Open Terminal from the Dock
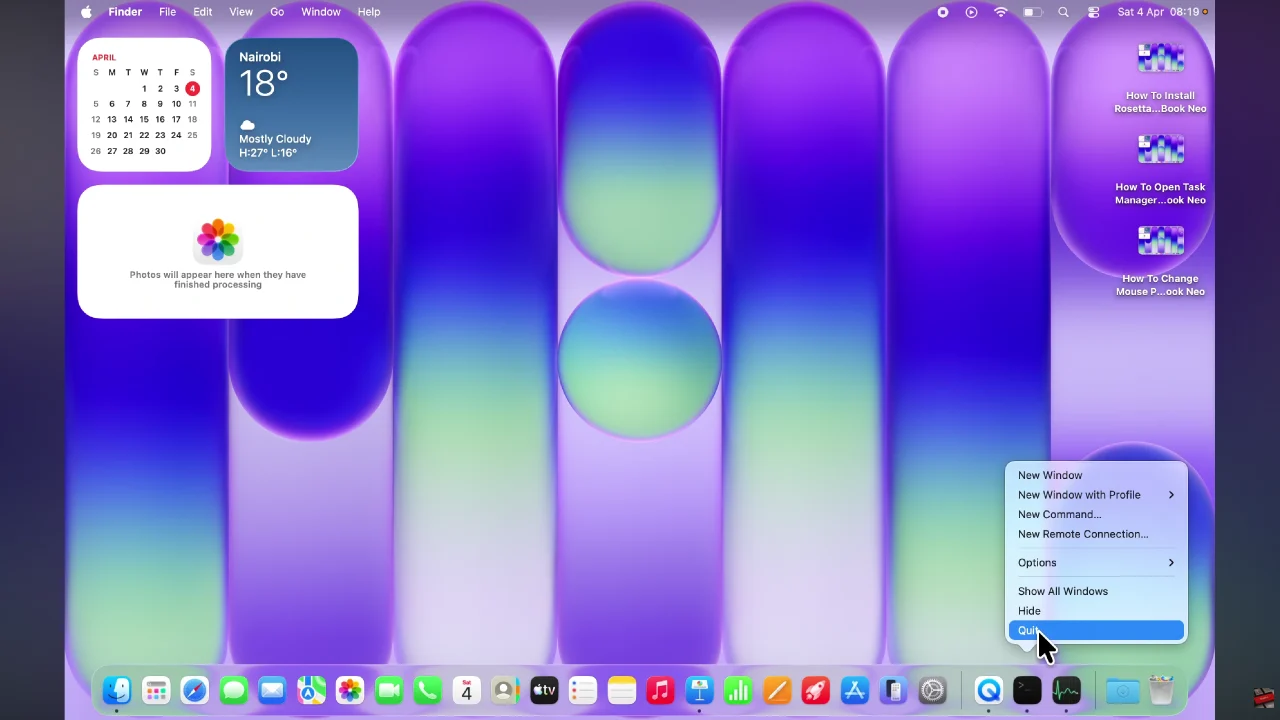Viewport: 1280px width, 720px height. pos(1027,690)
